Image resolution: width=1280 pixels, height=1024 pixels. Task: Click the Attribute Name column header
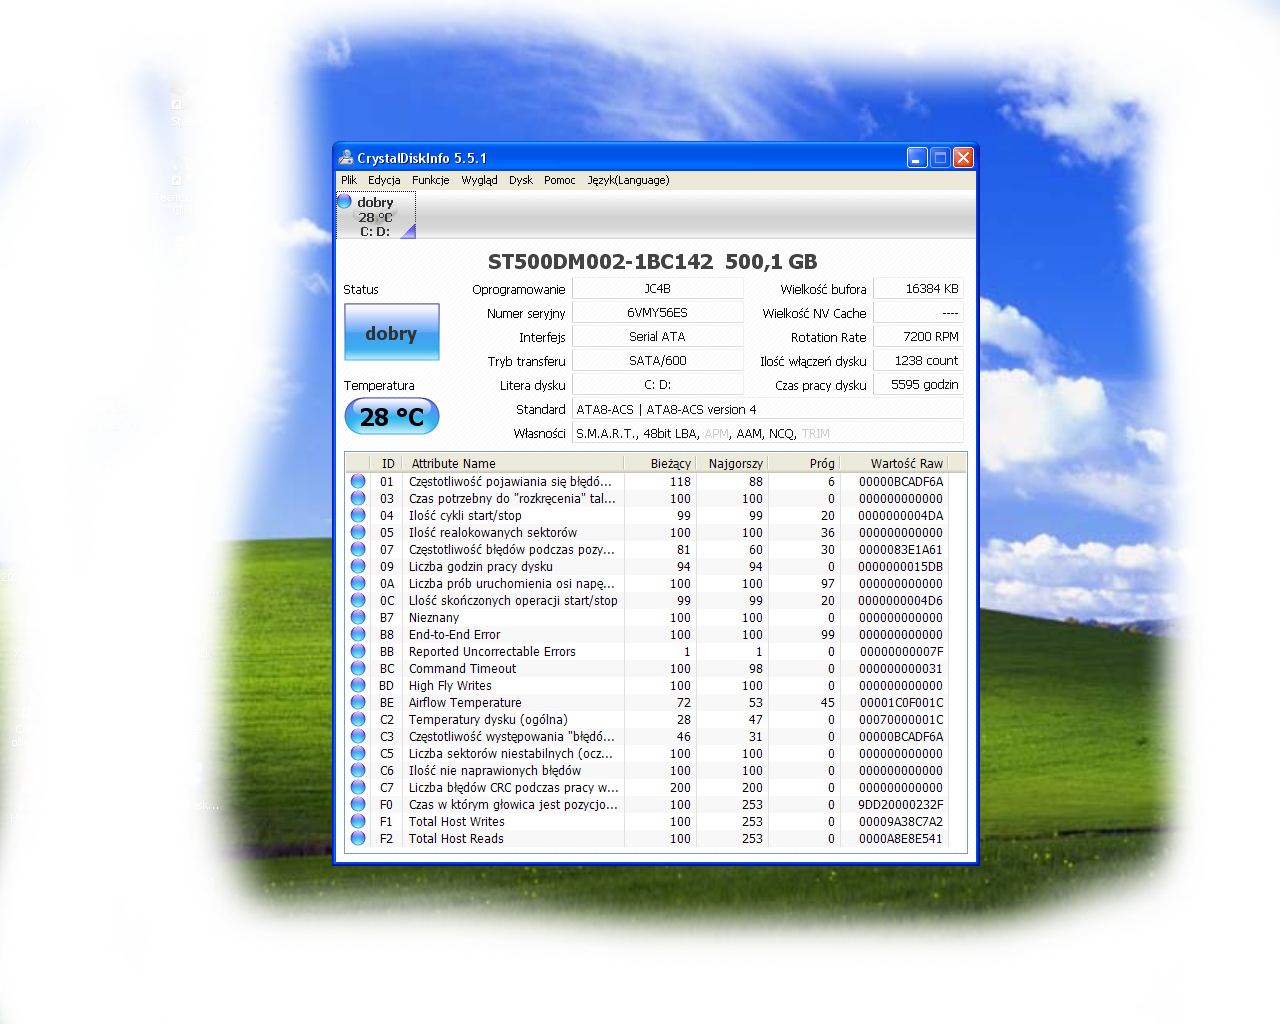[x=514, y=463]
